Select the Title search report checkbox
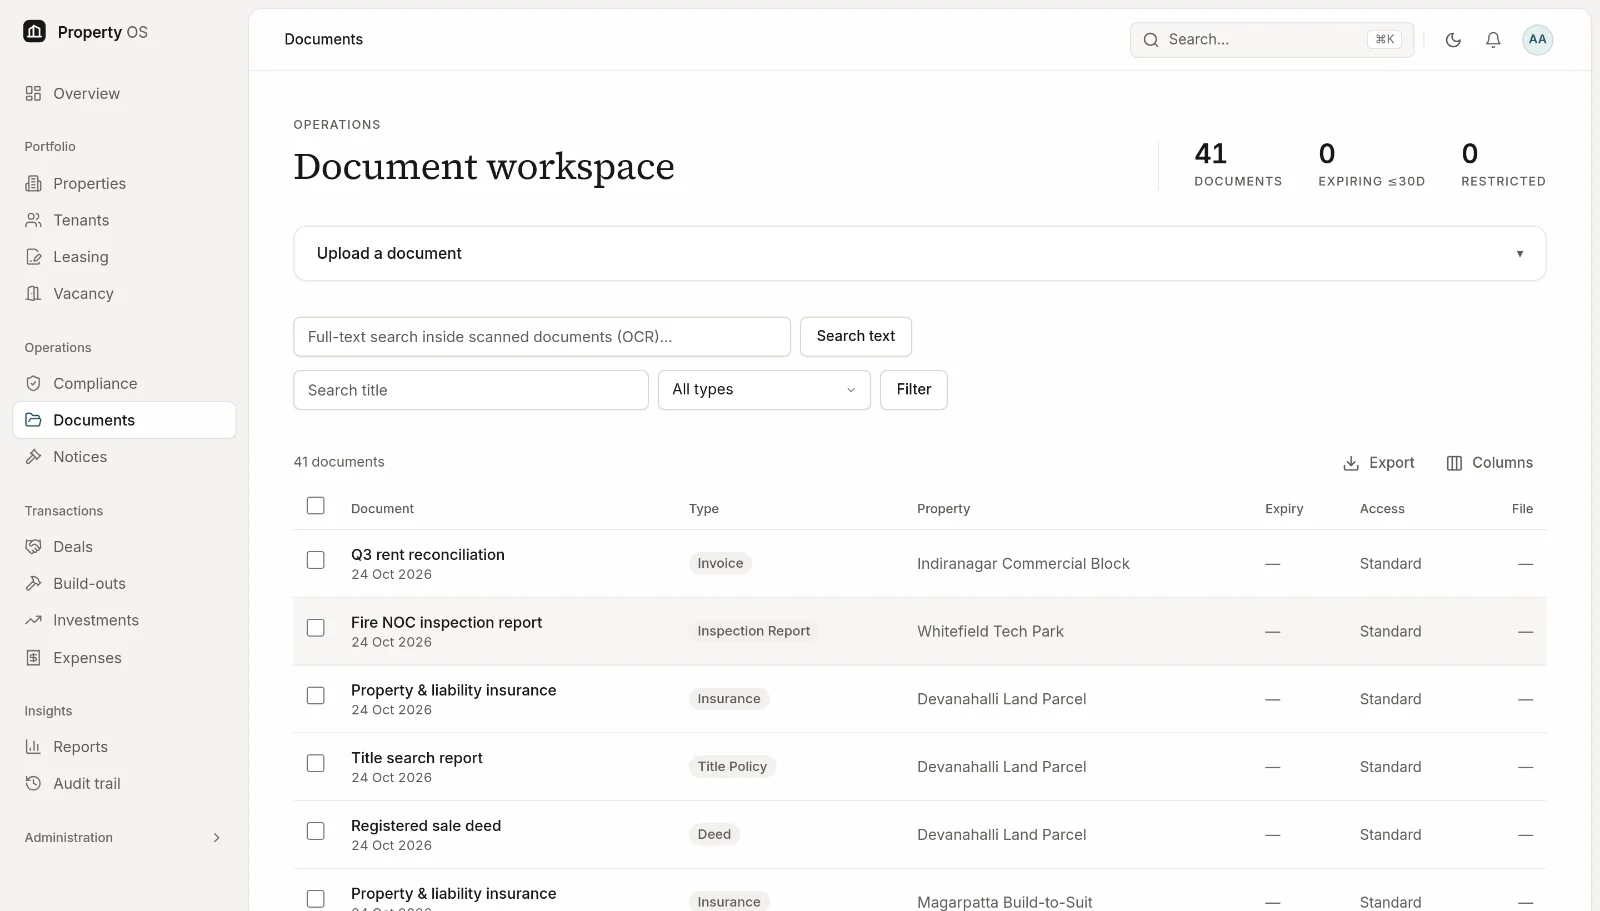The width and height of the screenshot is (1600, 911). click(315, 763)
